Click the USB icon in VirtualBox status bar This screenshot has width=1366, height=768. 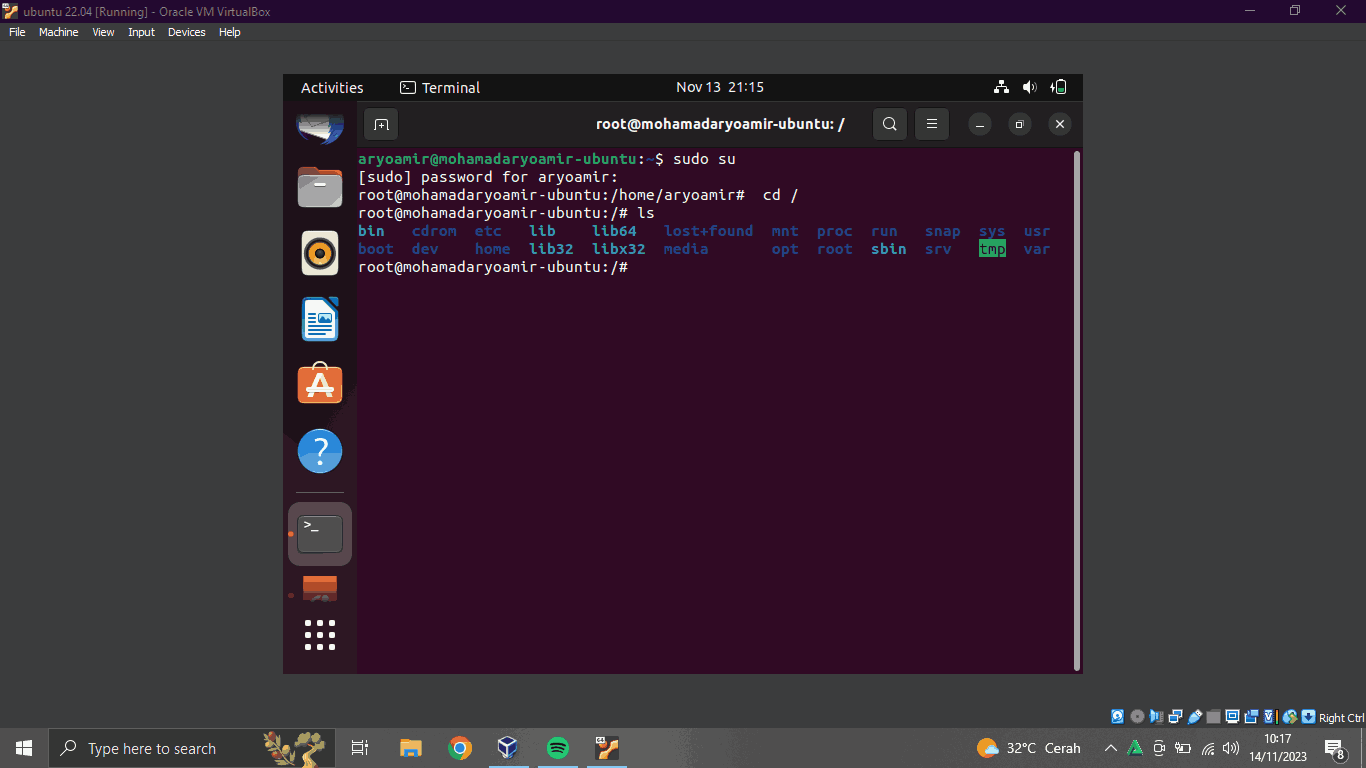pyautogui.click(x=1195, y=717)
